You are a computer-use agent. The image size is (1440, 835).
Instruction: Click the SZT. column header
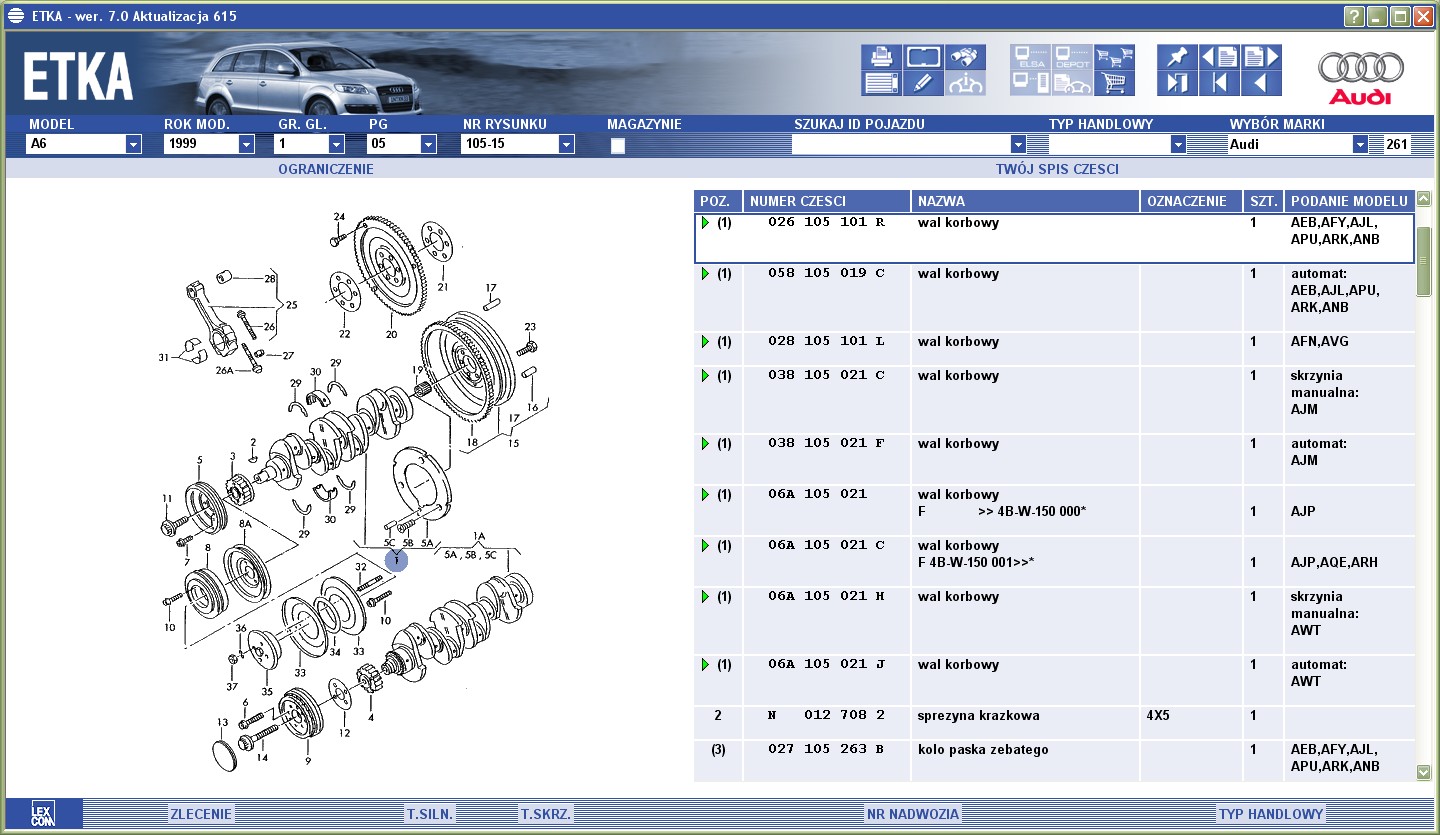click(1263, 201)
